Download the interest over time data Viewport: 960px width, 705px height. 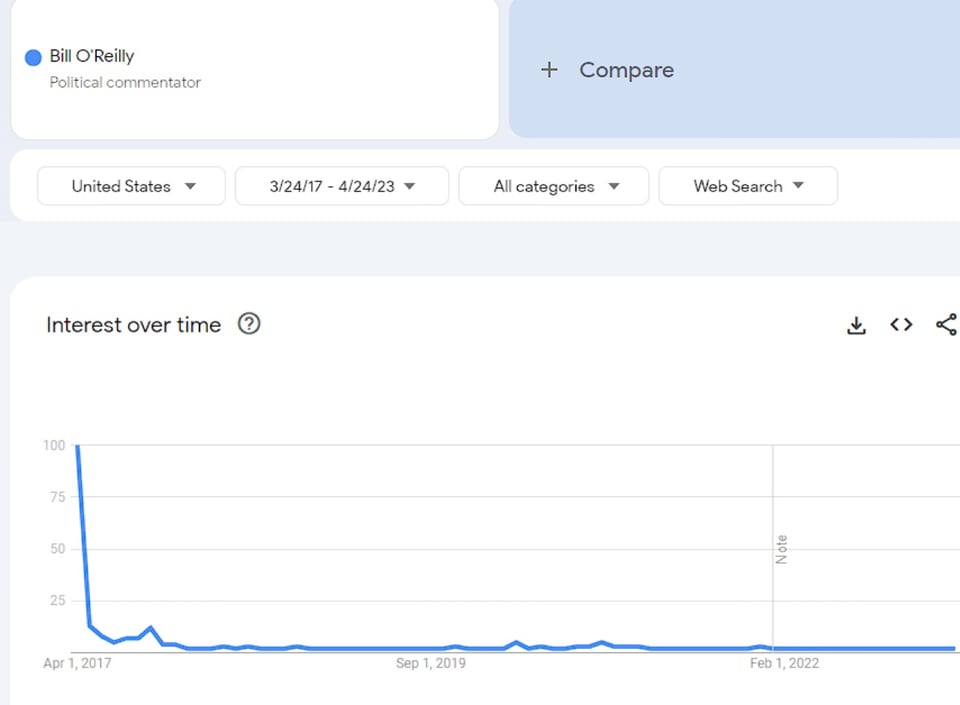pyautogui.click(x=856, y=325)
